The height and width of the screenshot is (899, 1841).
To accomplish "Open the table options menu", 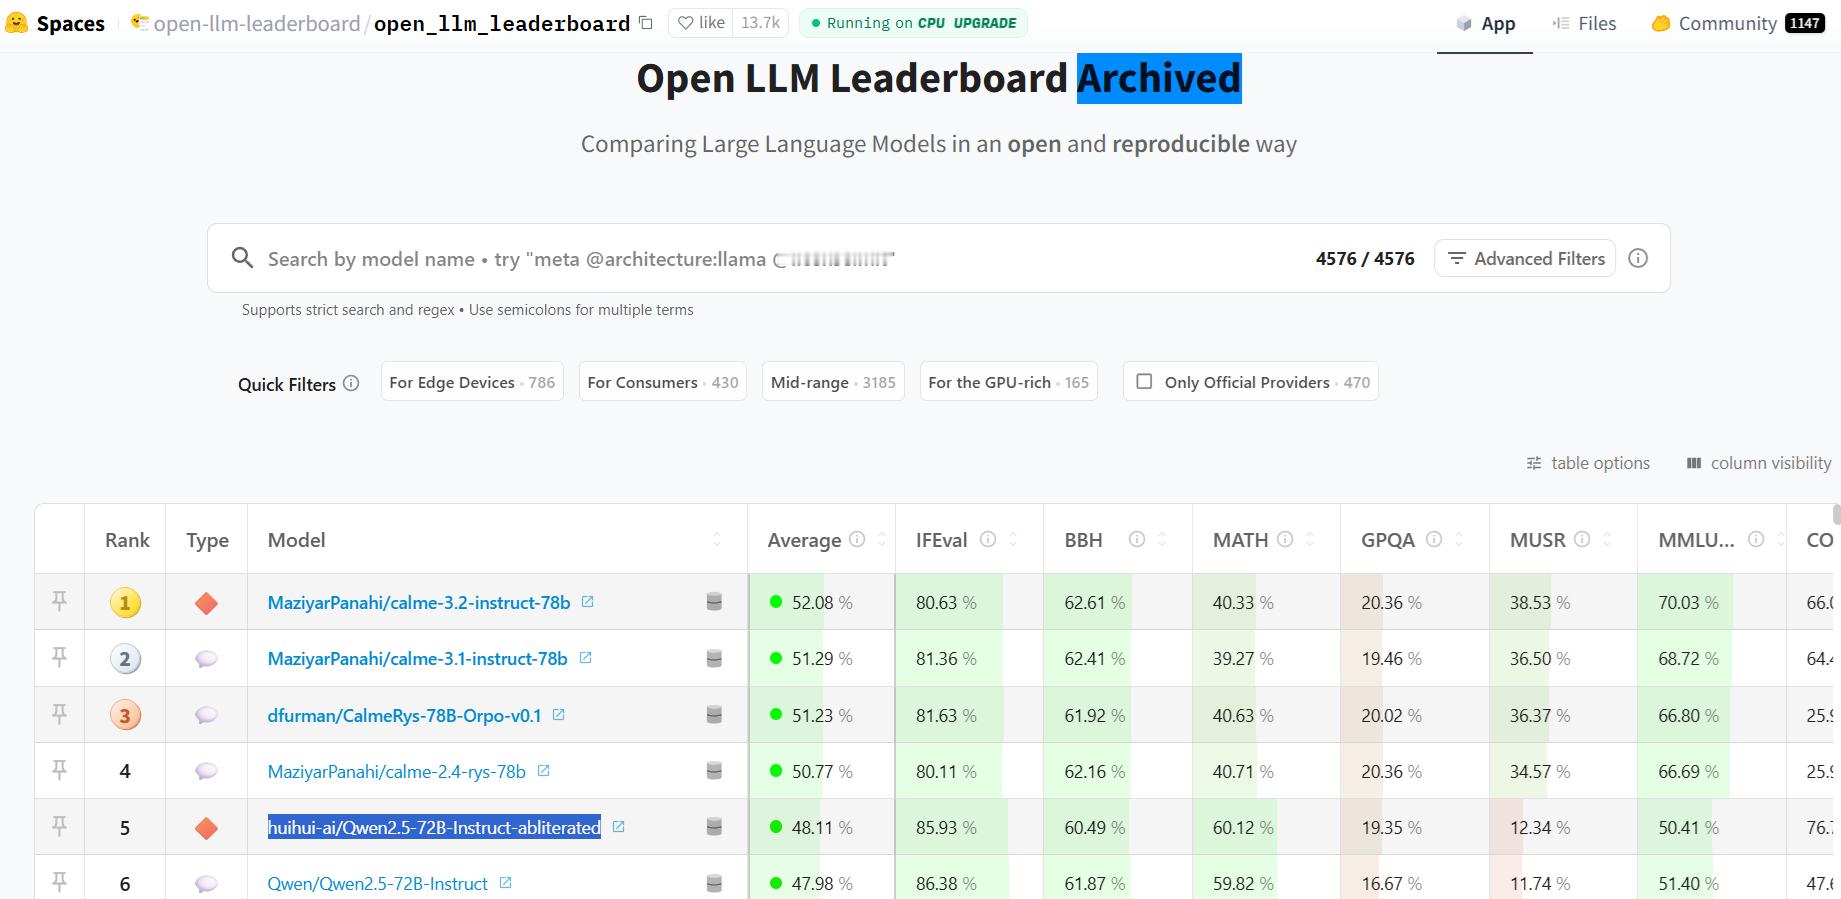I will click(1588, 463).
